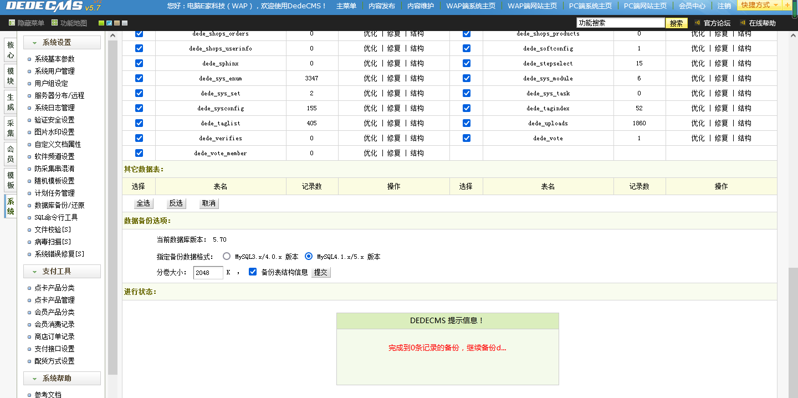Choose the tan skin color swatch
The image size is (798, 398).
pos(117,23)
